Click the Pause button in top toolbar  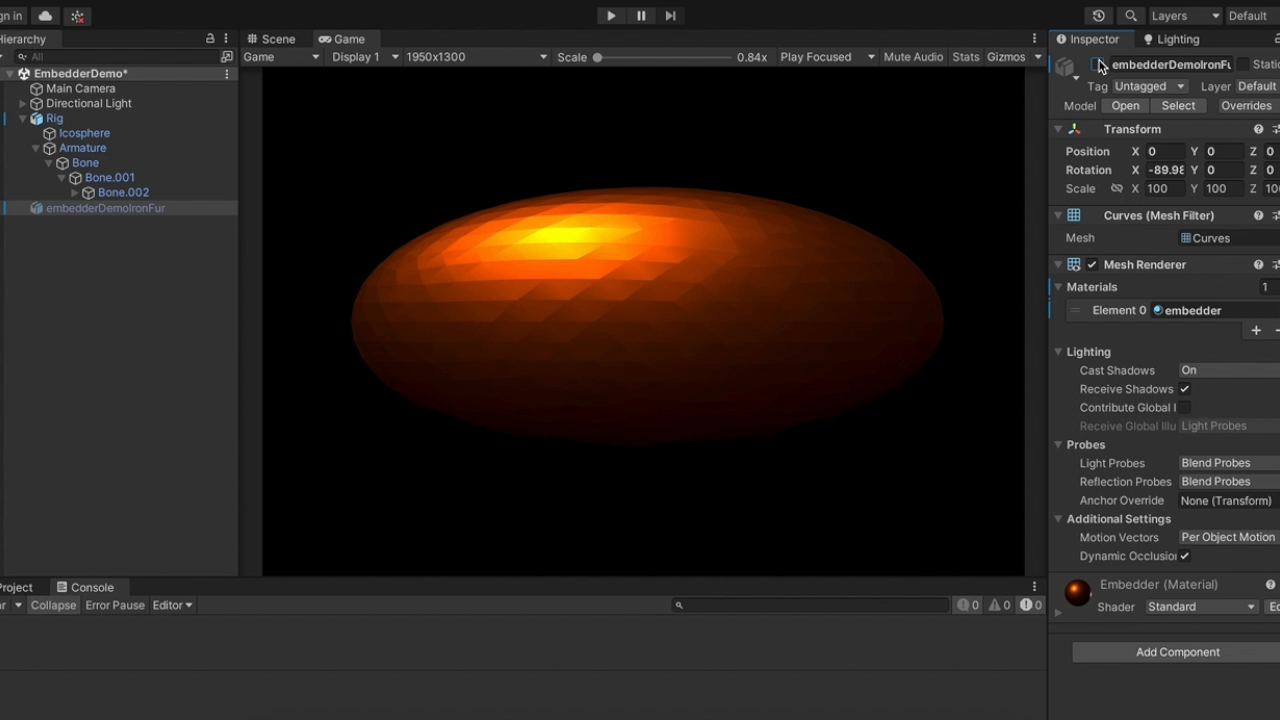click(641, 16)
